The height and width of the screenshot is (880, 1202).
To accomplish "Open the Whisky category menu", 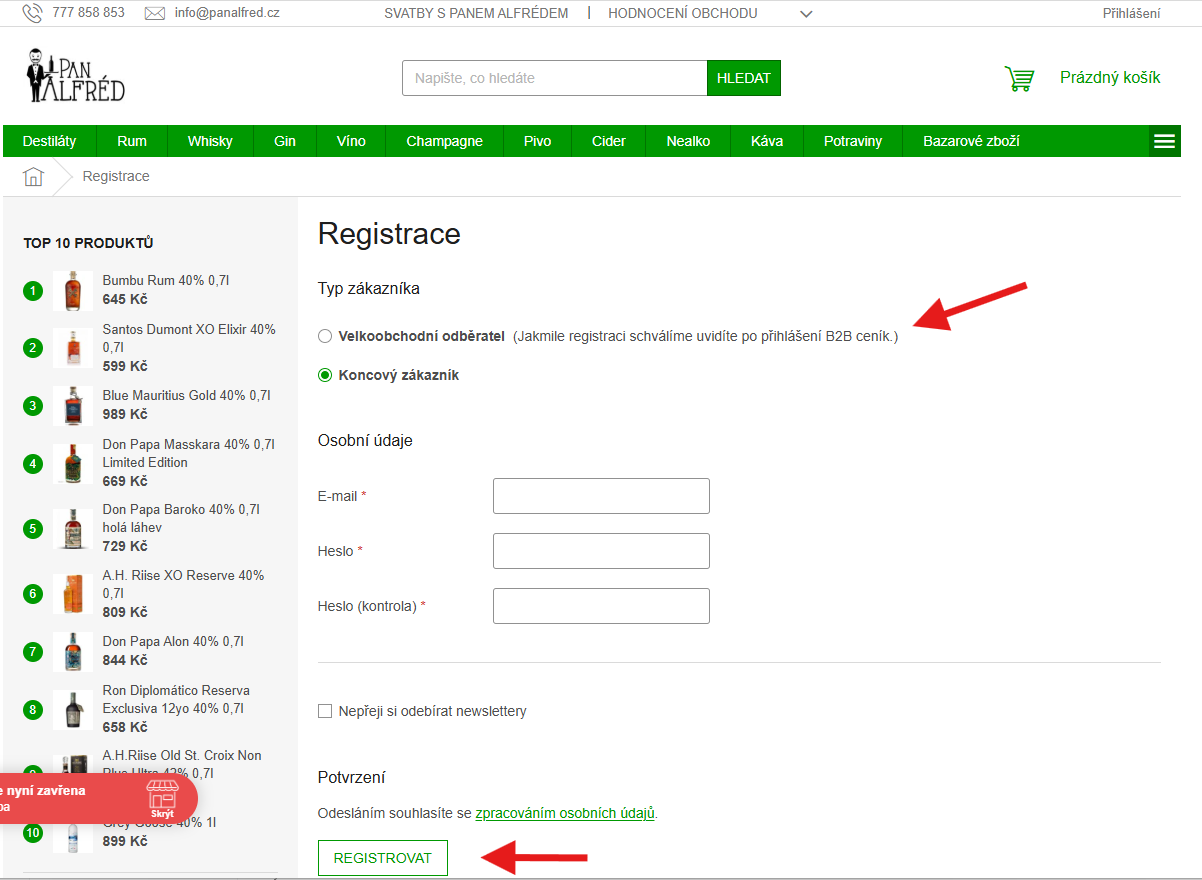I will pyautogui.click(x=210, y=141).
